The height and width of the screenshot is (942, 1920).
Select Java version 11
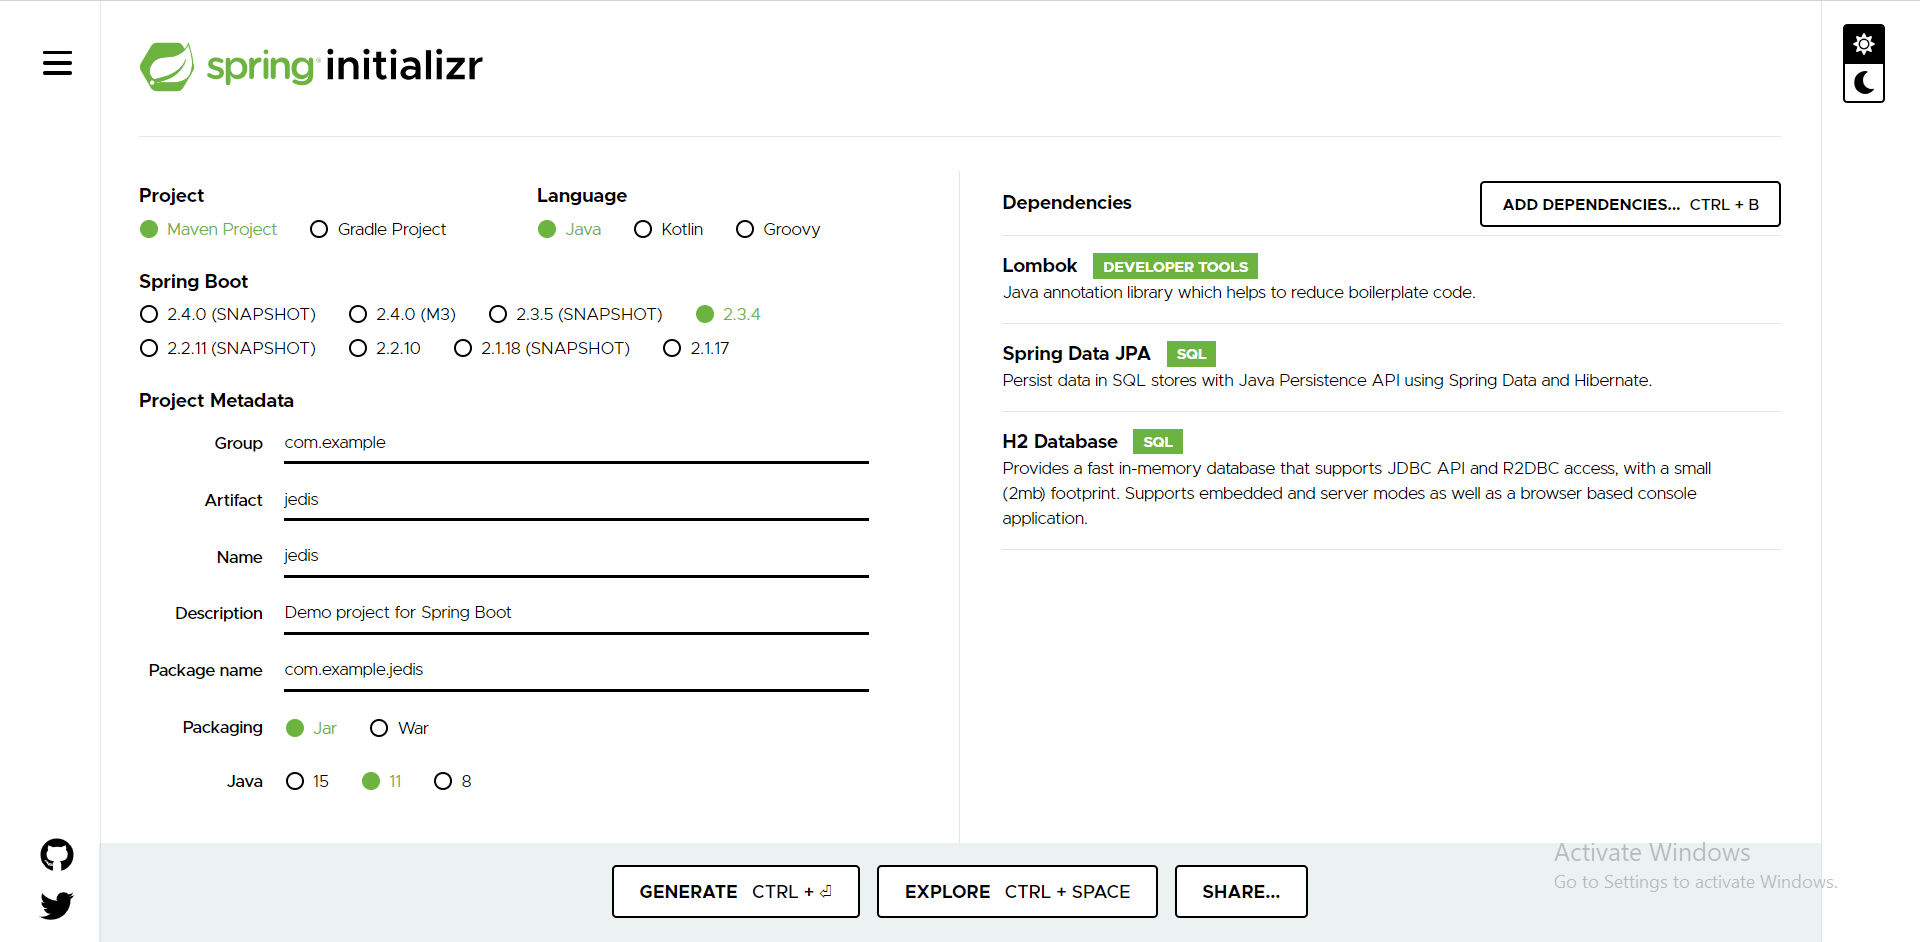(382, 781)
